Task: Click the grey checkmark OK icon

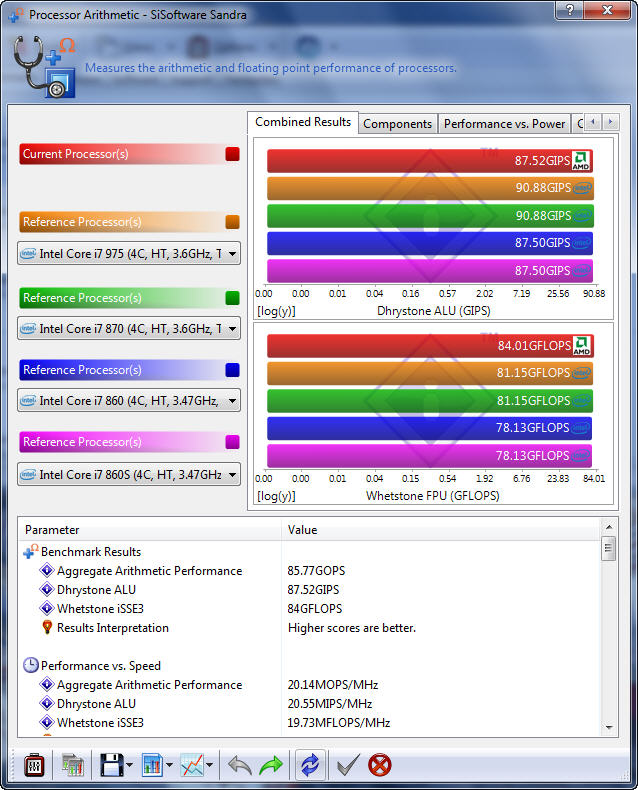Action: coord(348,765)
